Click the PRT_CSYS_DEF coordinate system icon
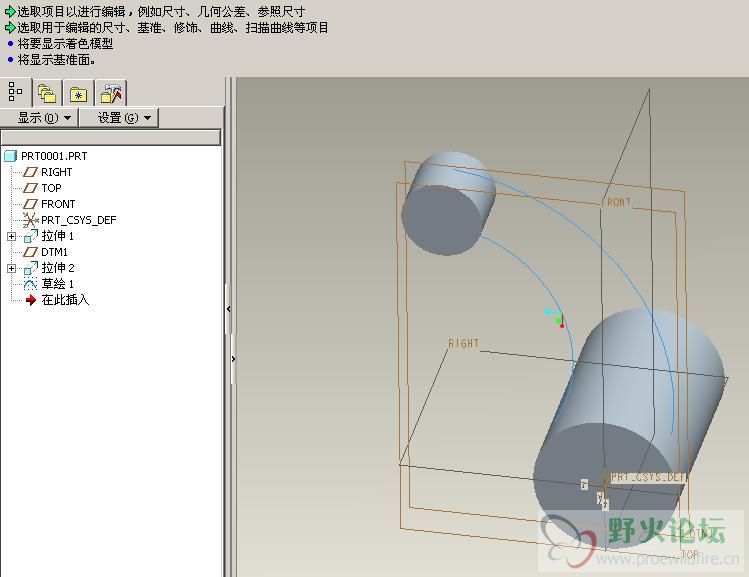749x577 pixels. coord(31,220)
